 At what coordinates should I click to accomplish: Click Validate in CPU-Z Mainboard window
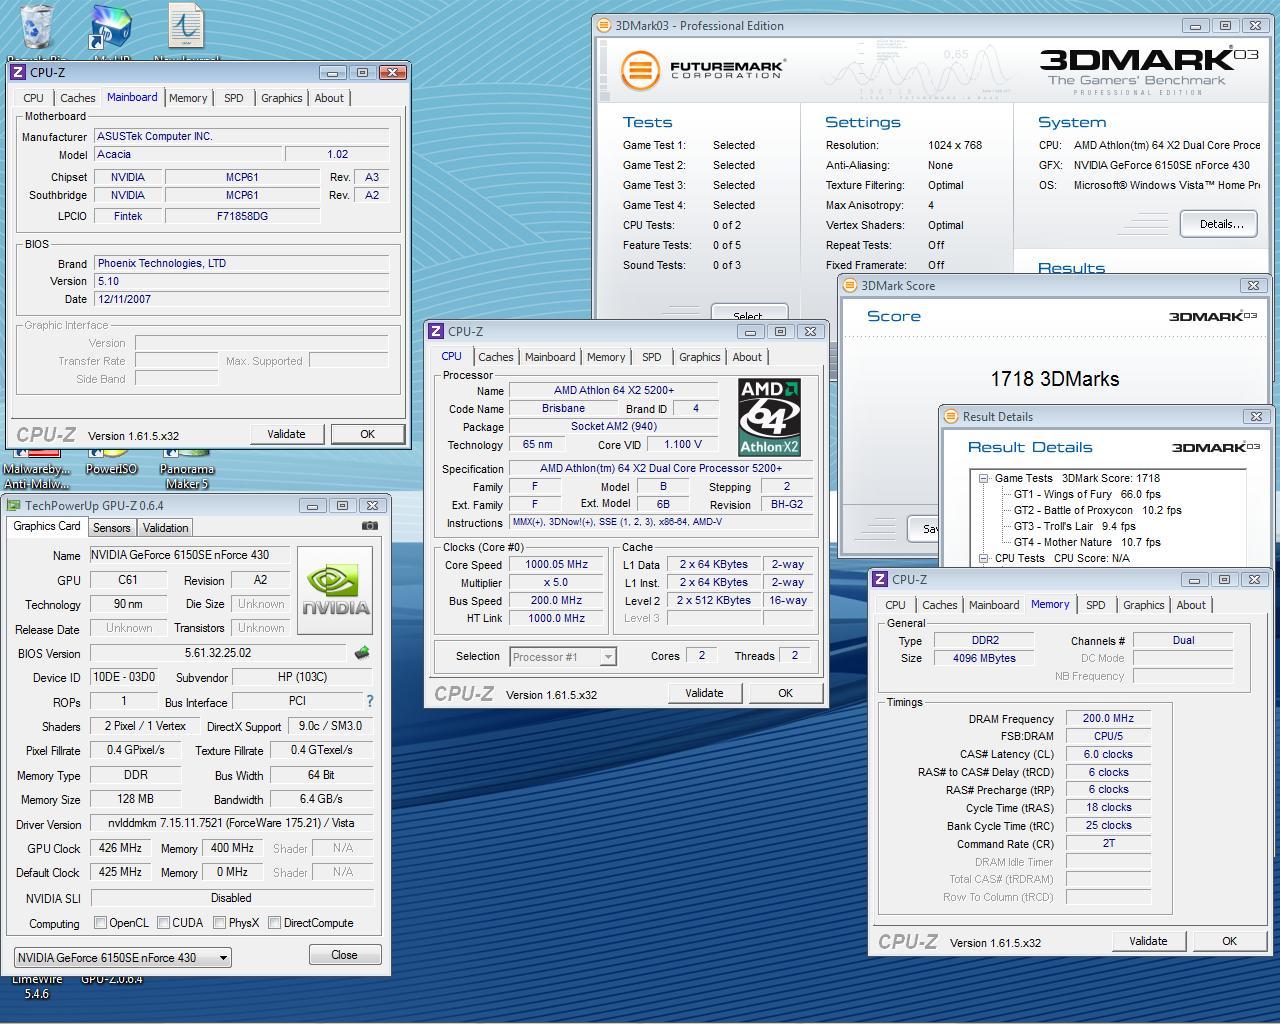click(286, 434)
